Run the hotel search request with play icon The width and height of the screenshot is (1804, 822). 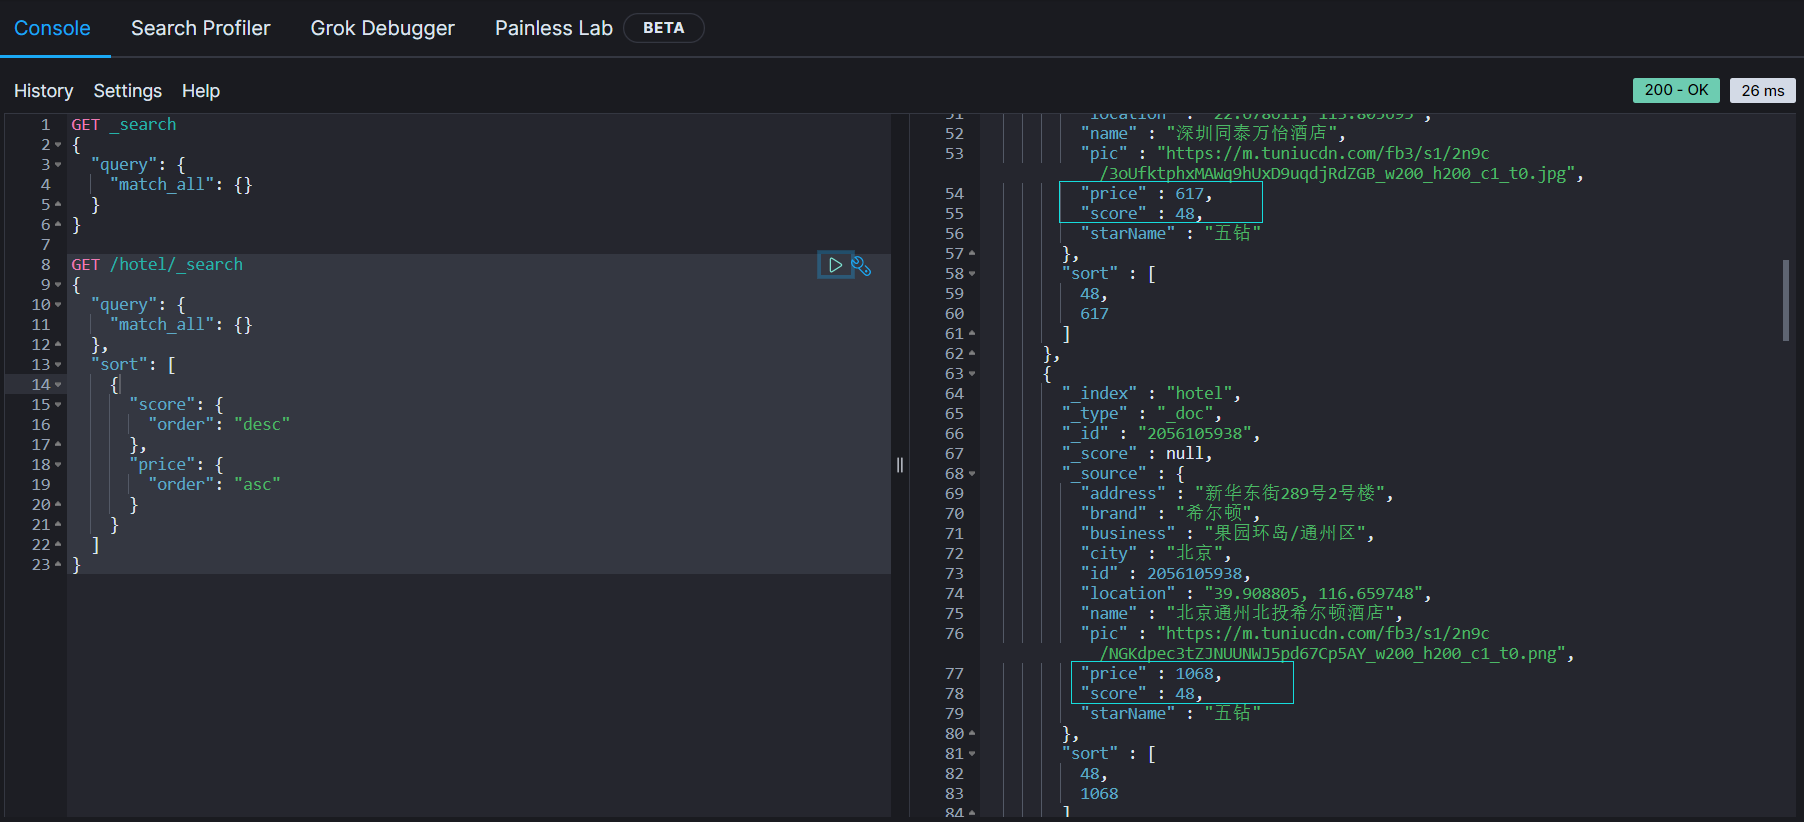point(835,265)
